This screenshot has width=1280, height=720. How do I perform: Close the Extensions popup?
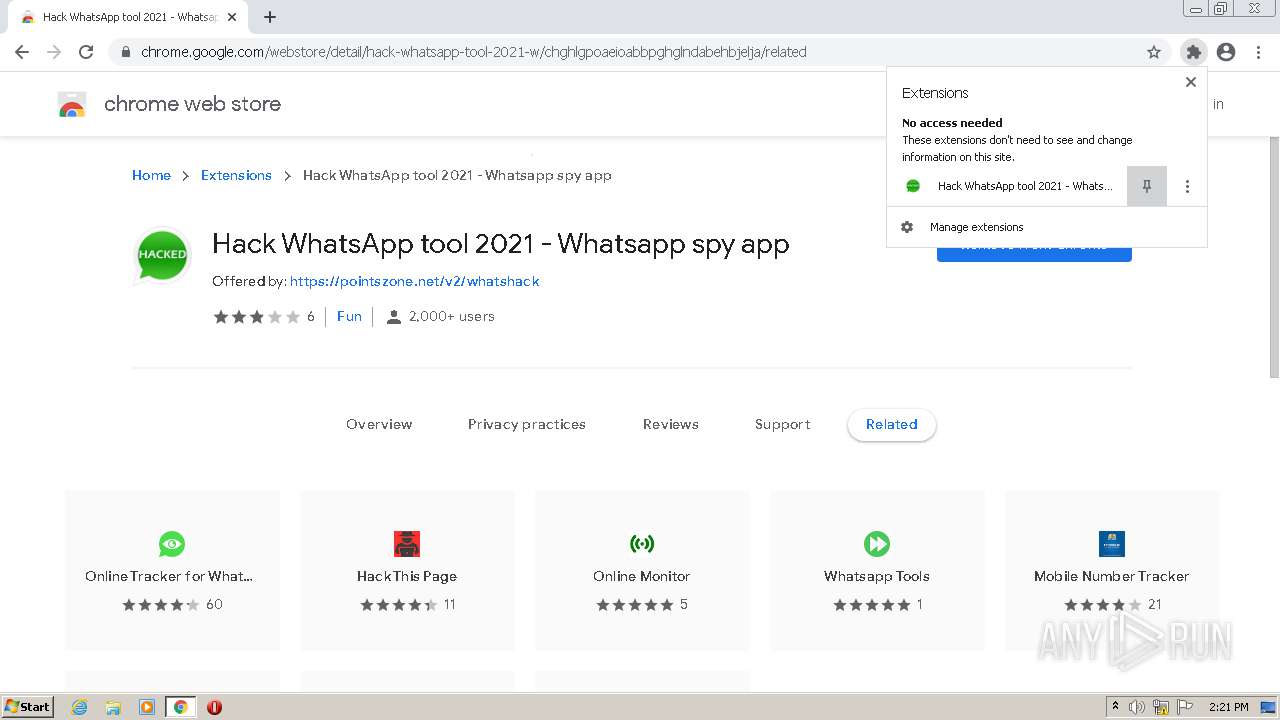tap(1190, 82)
